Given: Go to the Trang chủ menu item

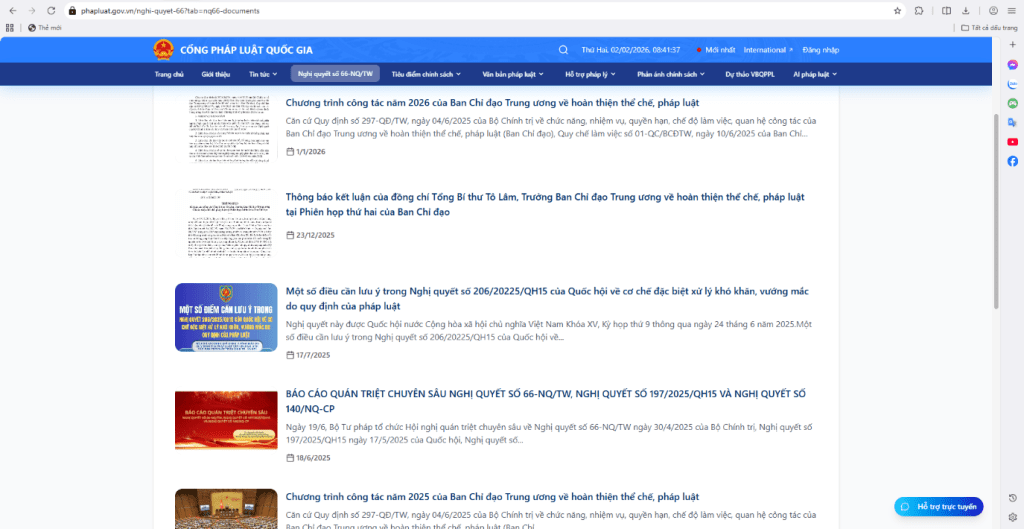Looking at the screenshot, I should 169,74.
